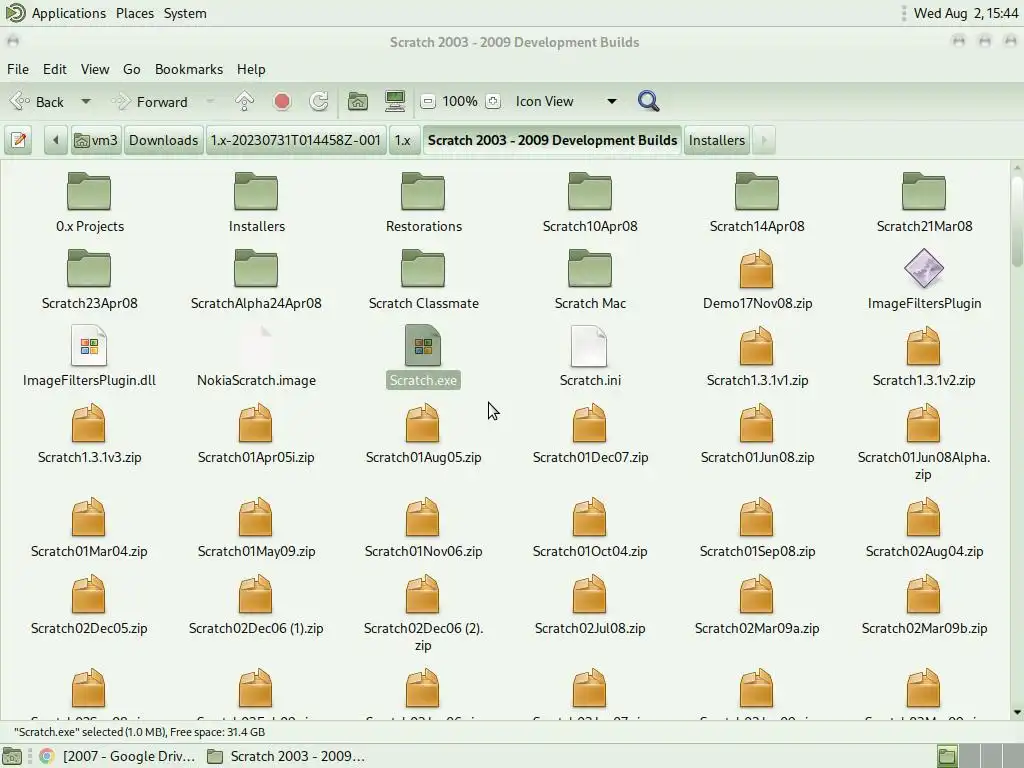The height and width of the screenshot is (768, 1024).
Task: Open the Icon View mode dropdown
Action: 566,101
